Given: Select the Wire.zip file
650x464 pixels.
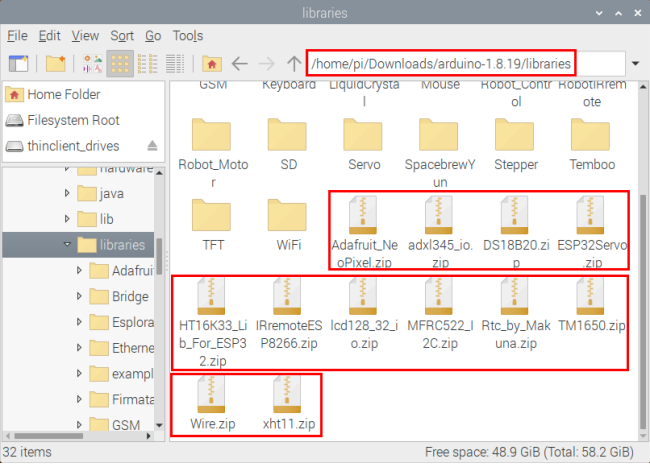Looking at the screenshot, I should coord(212,403).
